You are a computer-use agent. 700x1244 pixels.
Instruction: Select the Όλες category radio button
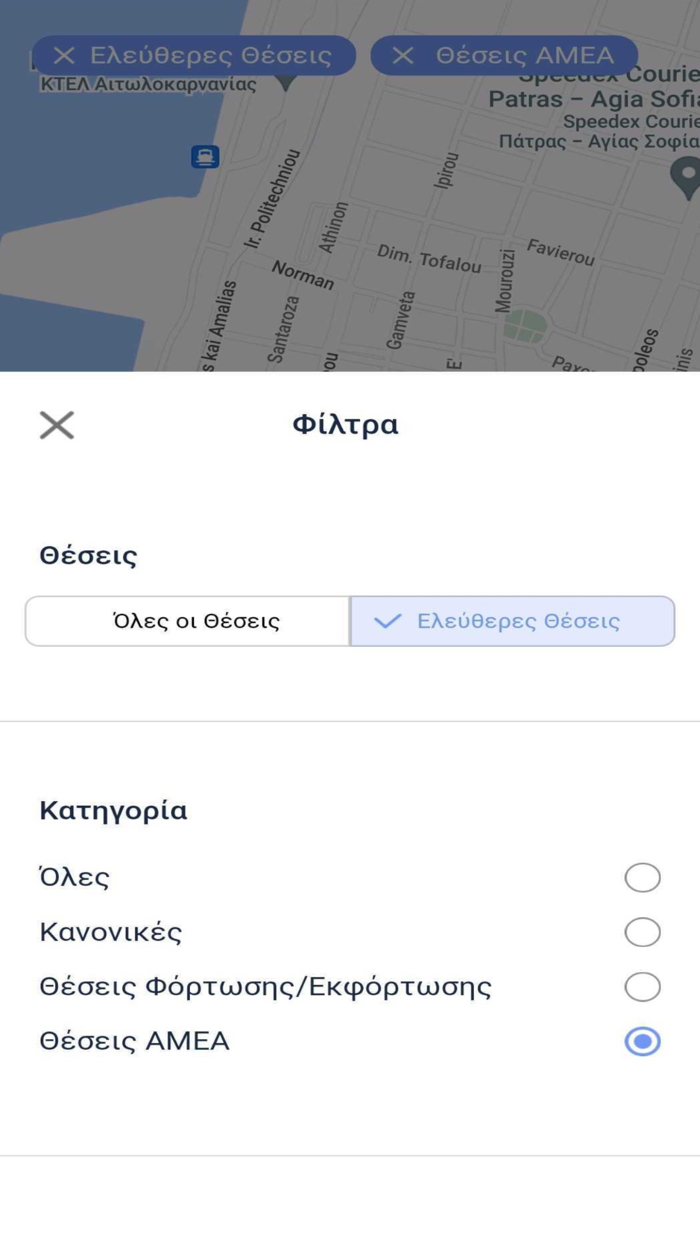coord(641,877)
